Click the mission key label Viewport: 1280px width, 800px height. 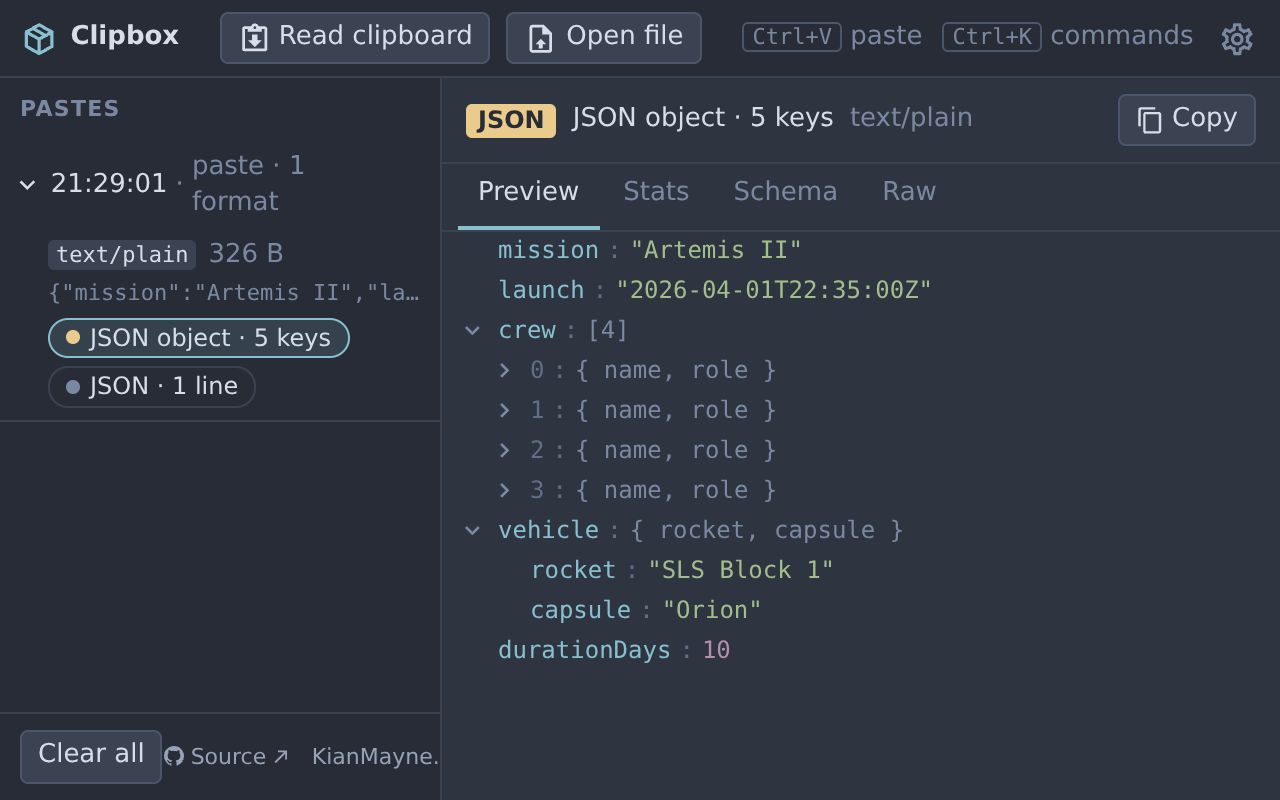tap(548, 250)
